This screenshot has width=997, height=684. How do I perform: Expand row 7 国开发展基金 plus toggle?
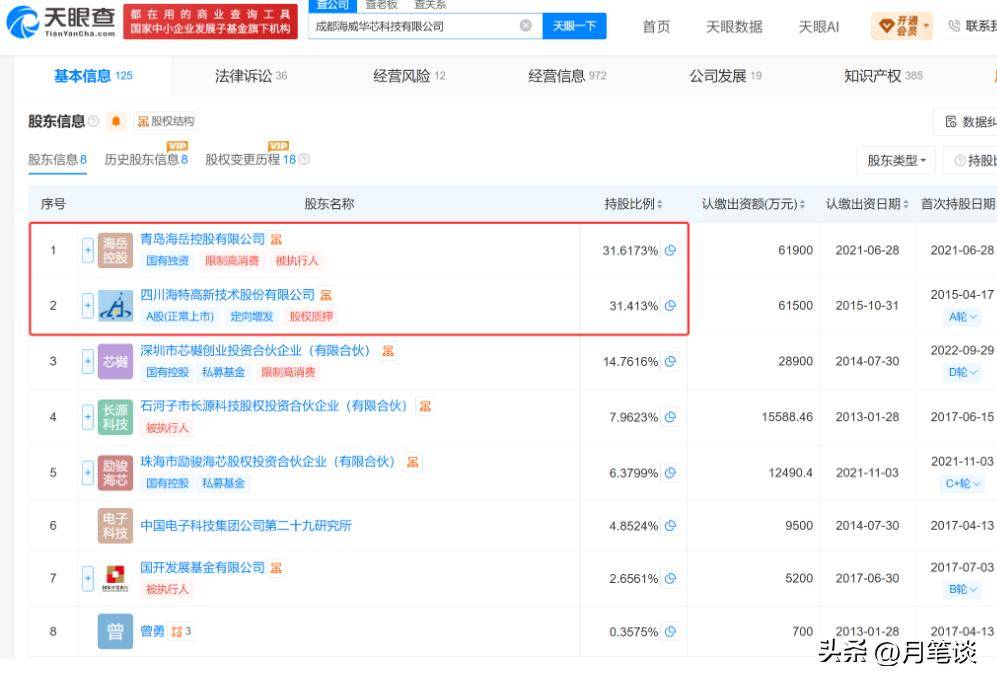click(88, 578)
